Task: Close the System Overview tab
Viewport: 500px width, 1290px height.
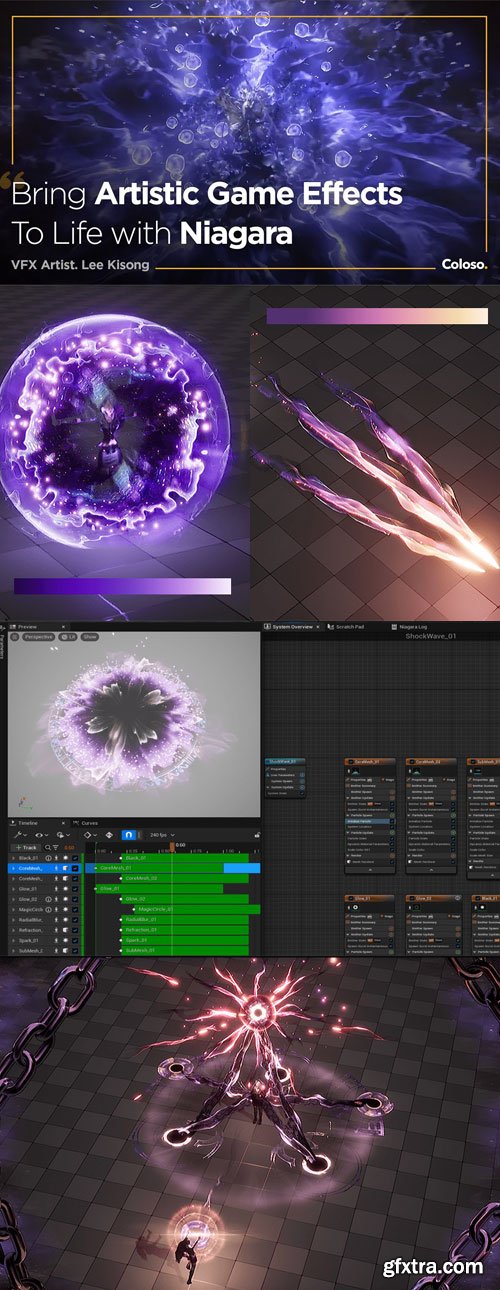Action: point(319,627)
